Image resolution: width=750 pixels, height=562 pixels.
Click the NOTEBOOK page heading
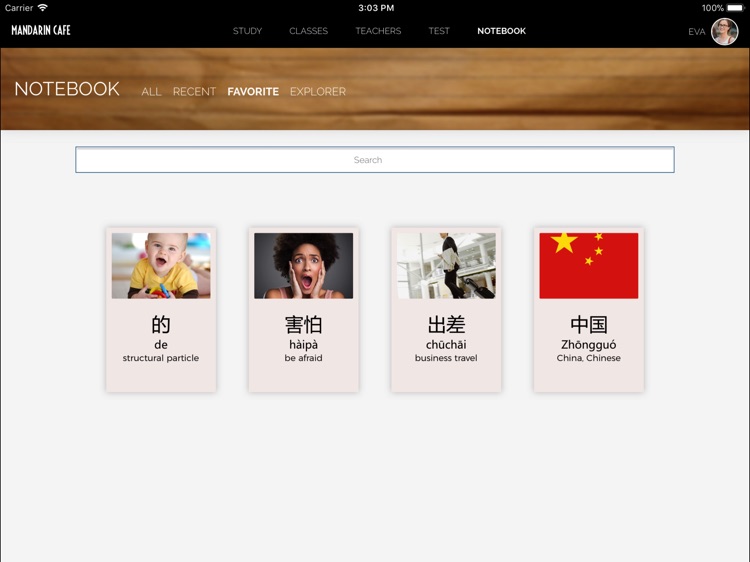67,89
